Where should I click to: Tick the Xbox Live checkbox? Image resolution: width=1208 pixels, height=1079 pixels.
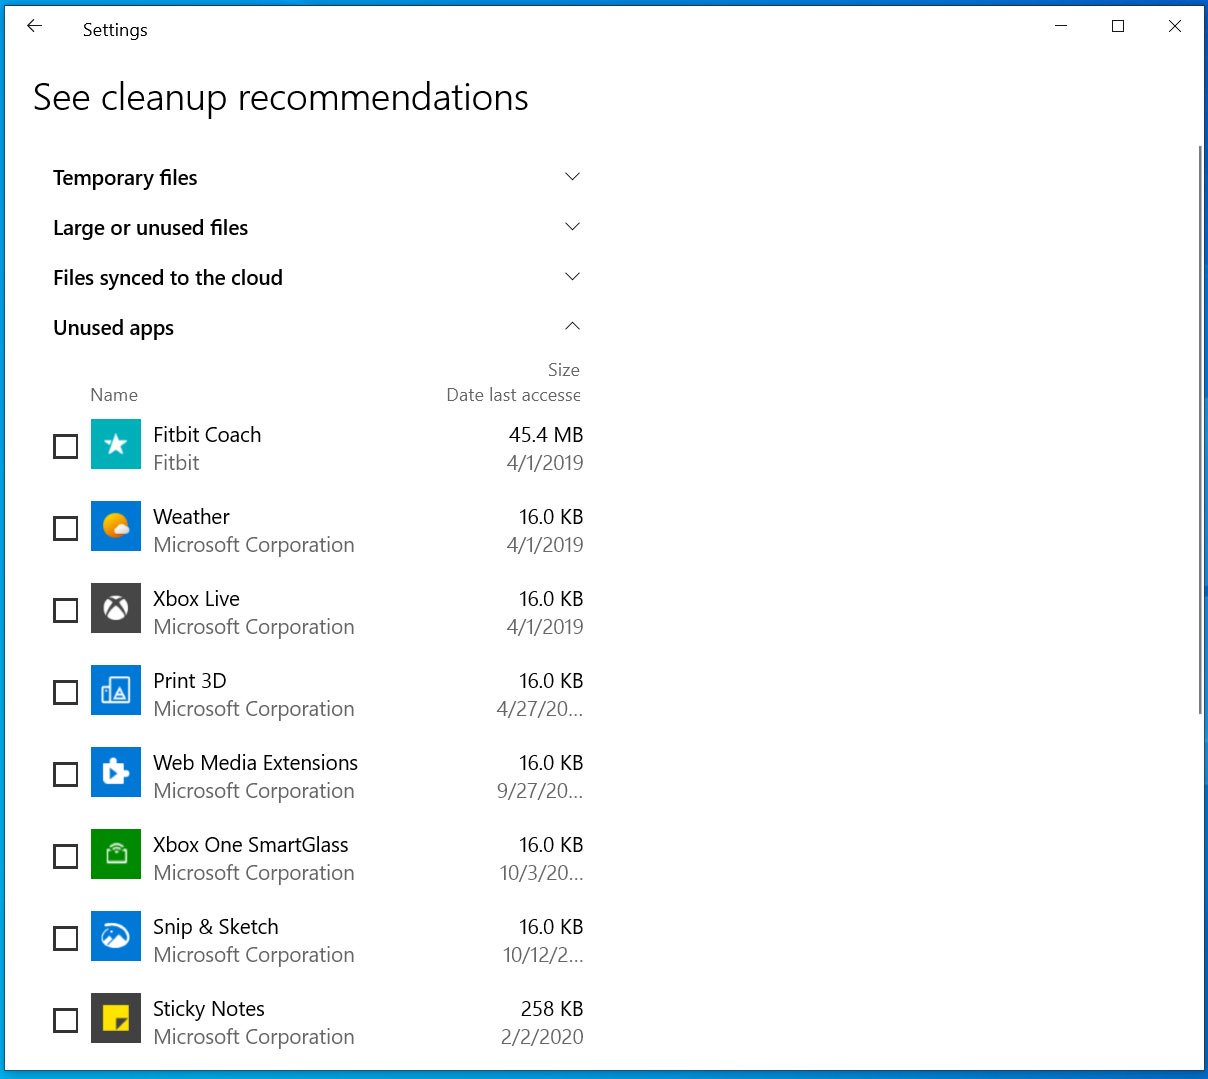point(65,610)
